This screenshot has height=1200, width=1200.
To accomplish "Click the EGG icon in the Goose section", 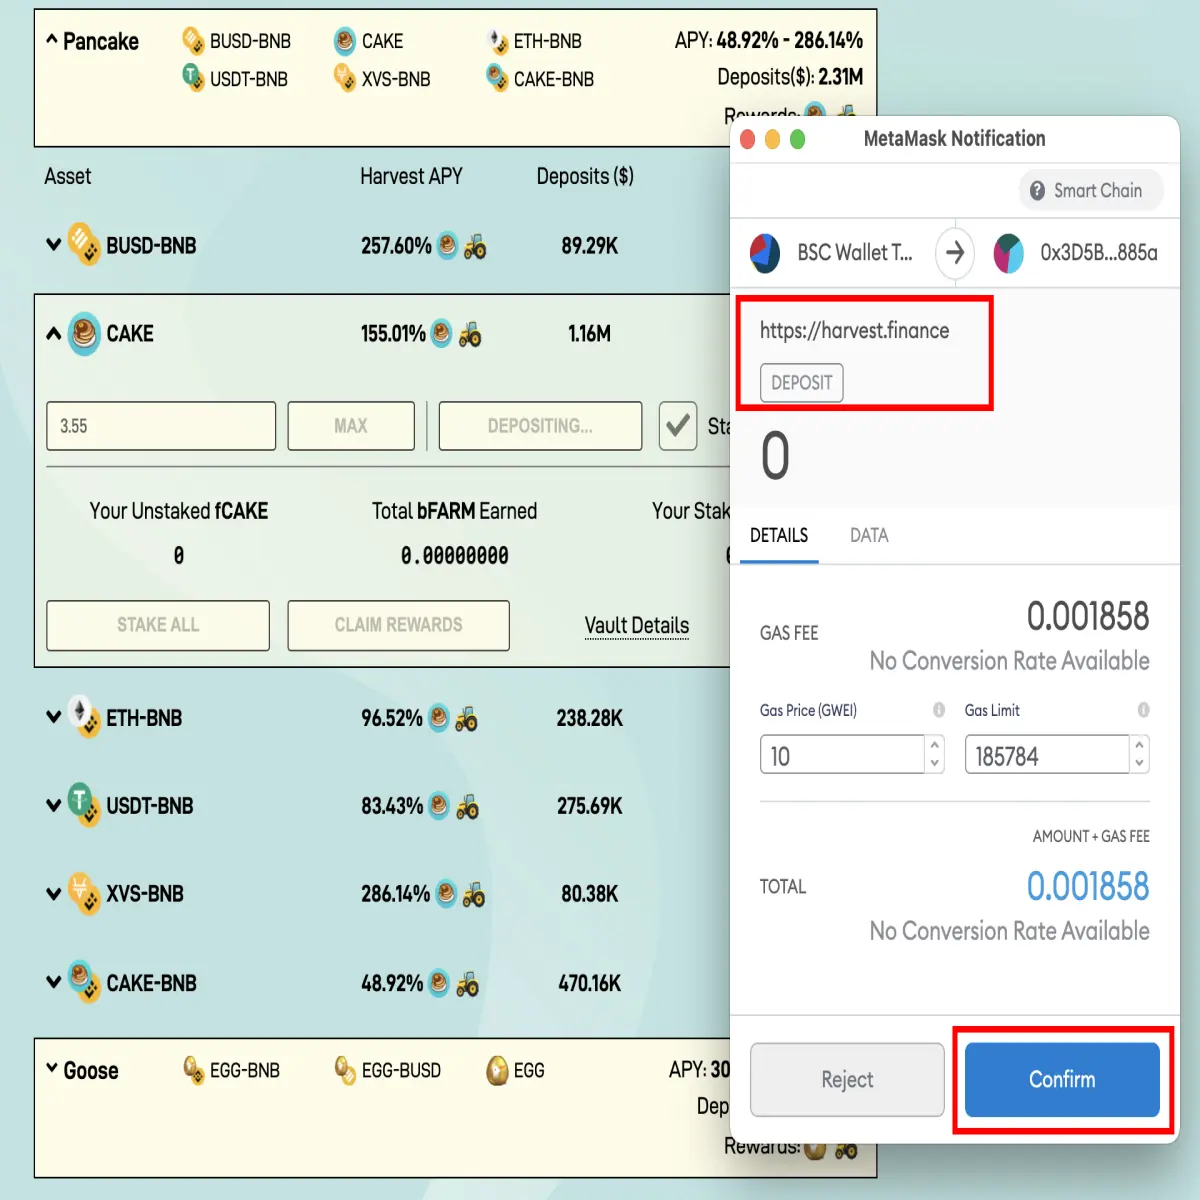I will (497, 1072).
